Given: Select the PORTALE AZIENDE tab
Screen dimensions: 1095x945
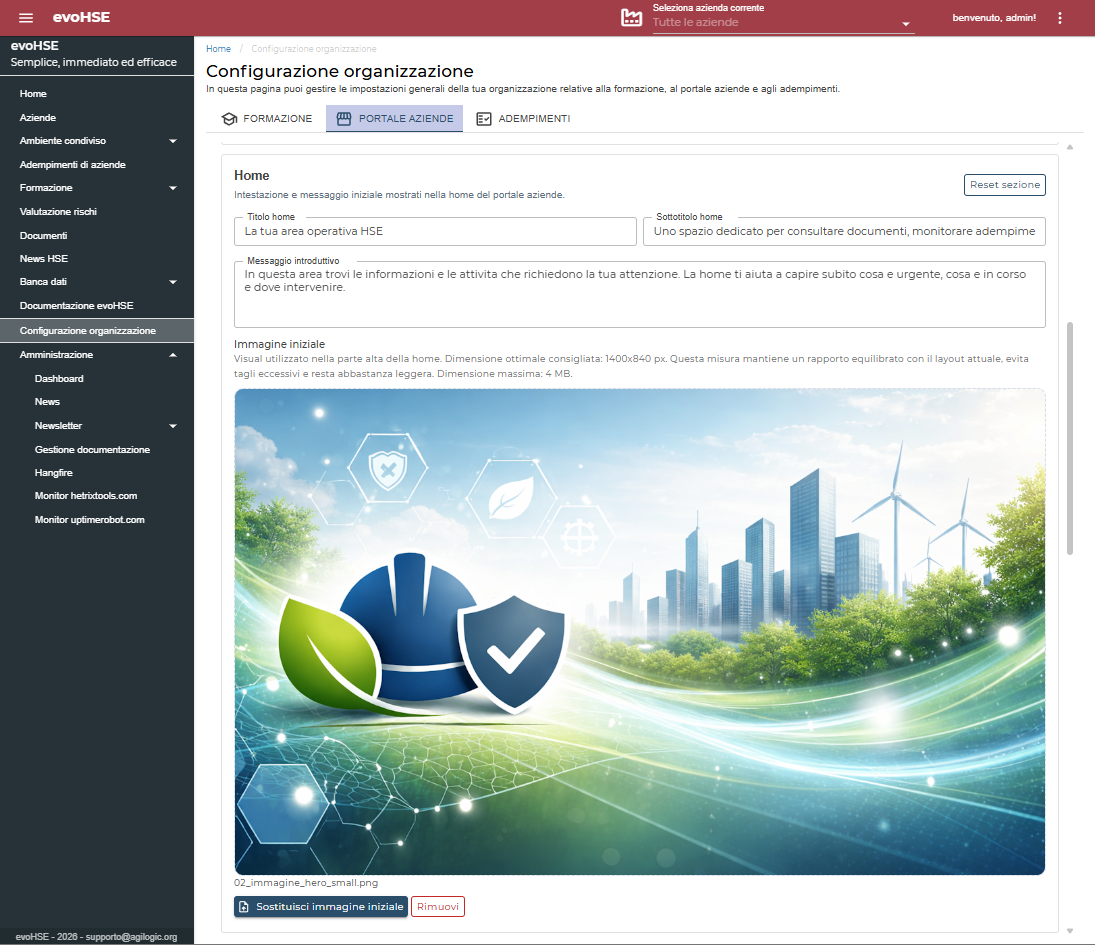Looking at the screenshot, I should coord(395,119).
